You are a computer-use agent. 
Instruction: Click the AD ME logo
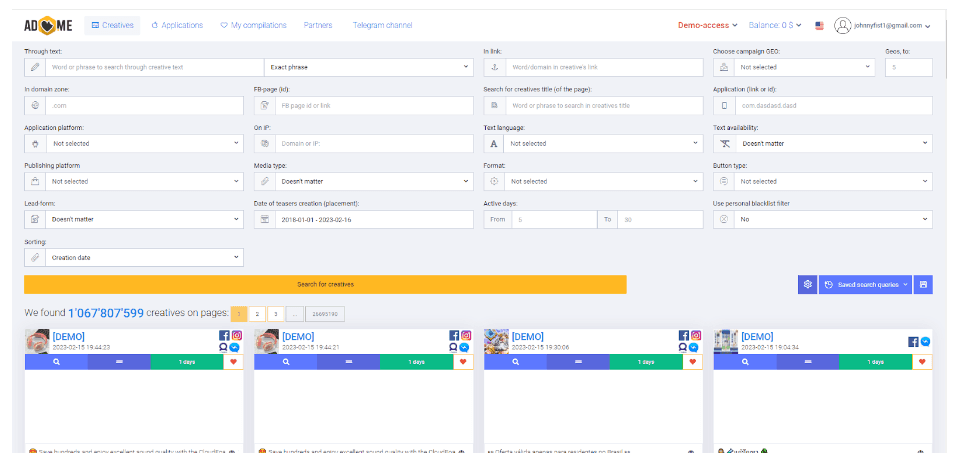(x=50, y=25)
